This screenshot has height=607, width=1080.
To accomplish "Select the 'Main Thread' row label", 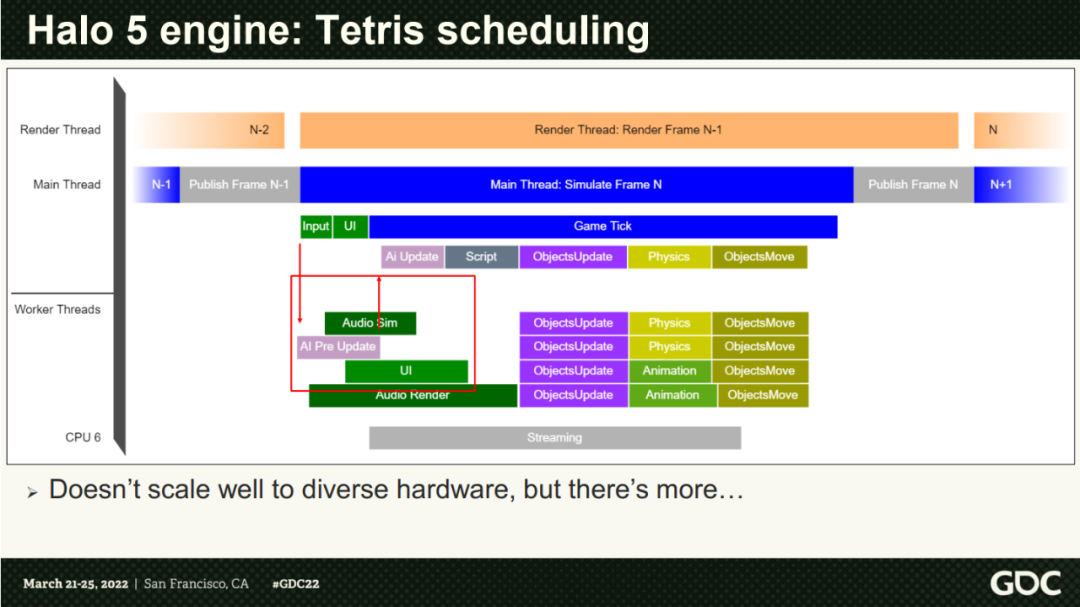I will tap(67, 185).
